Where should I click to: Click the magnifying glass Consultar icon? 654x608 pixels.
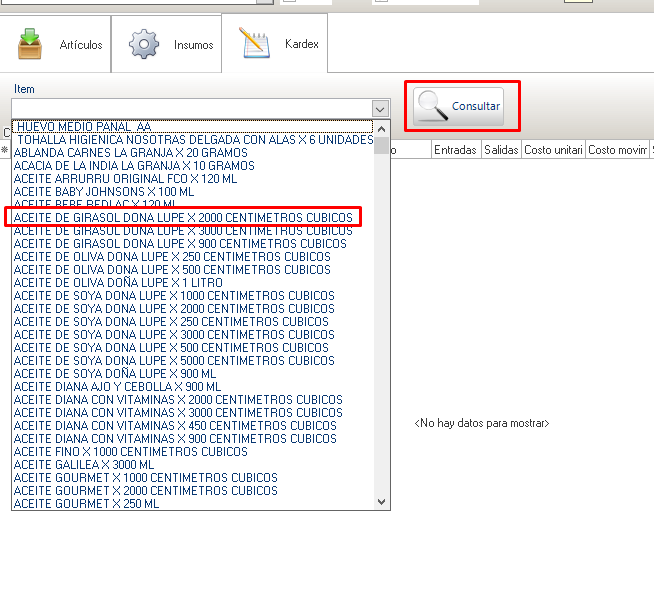pyautogui.click(x=433, y=106)
